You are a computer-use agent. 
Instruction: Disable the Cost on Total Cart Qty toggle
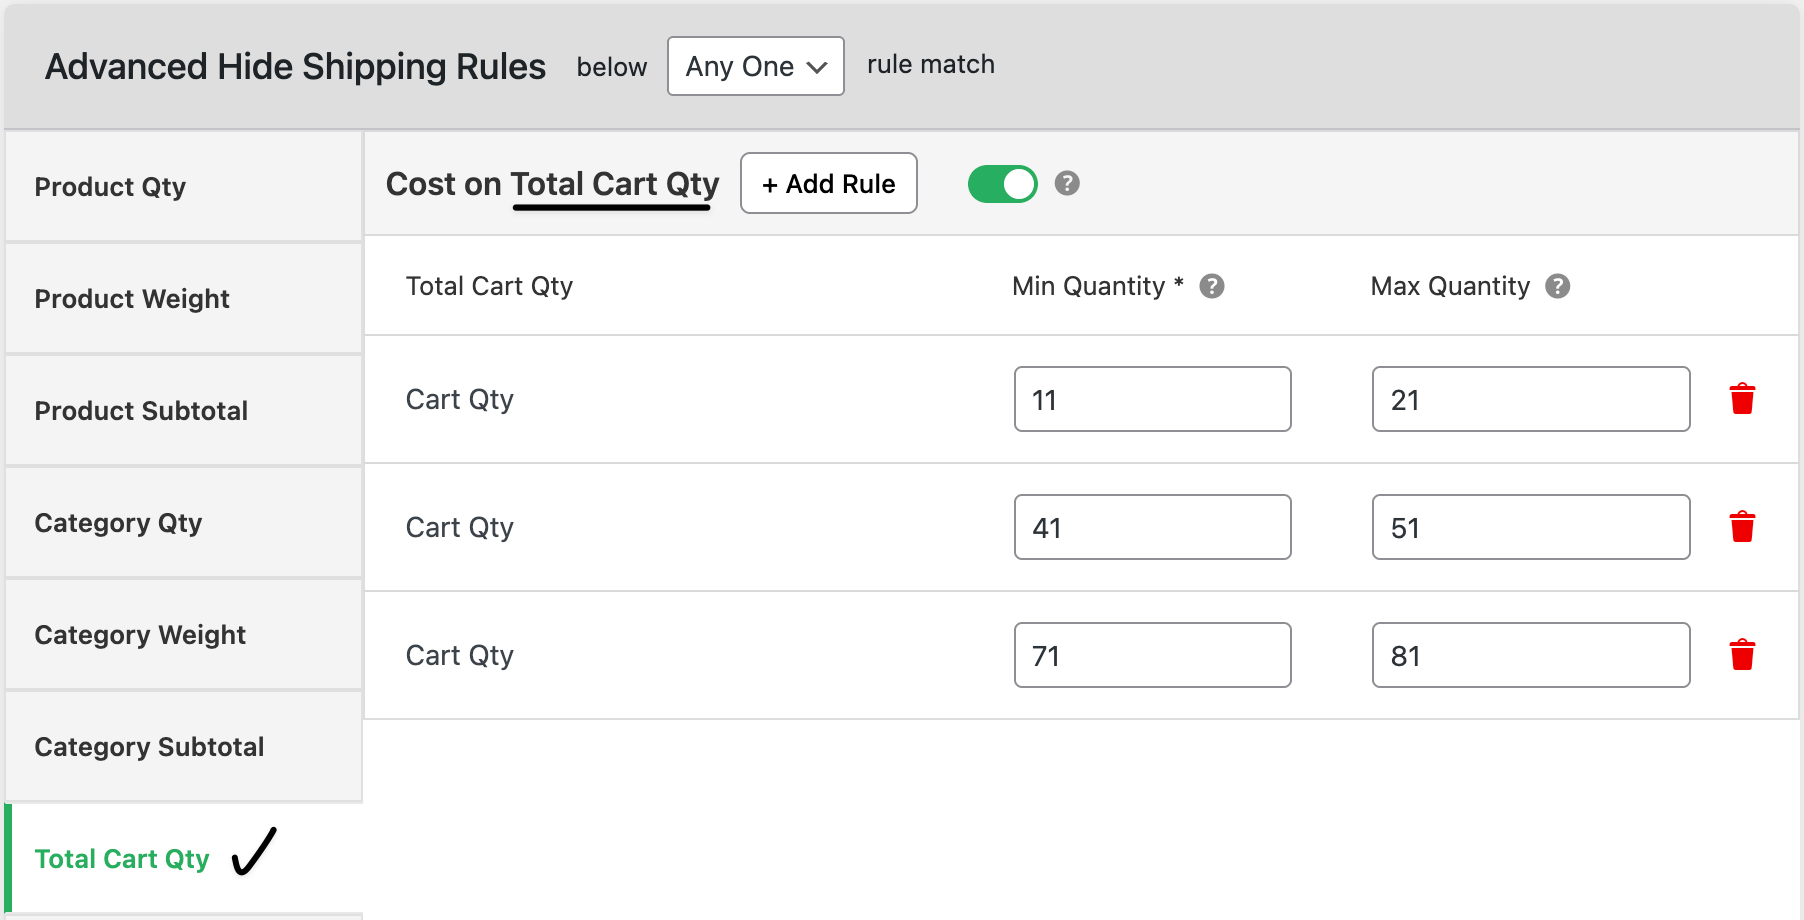[x=1002, y=183]
